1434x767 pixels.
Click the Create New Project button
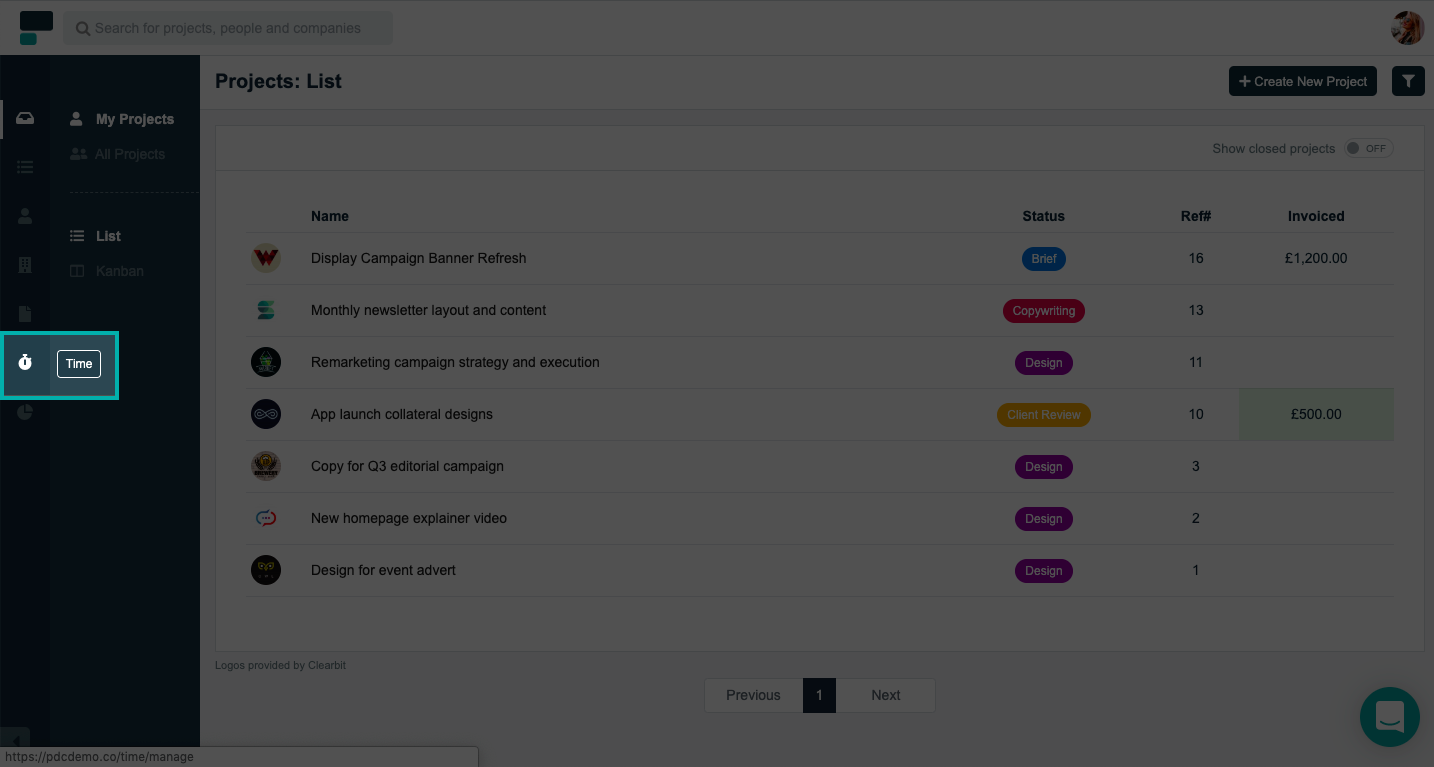coord(1302,81)
